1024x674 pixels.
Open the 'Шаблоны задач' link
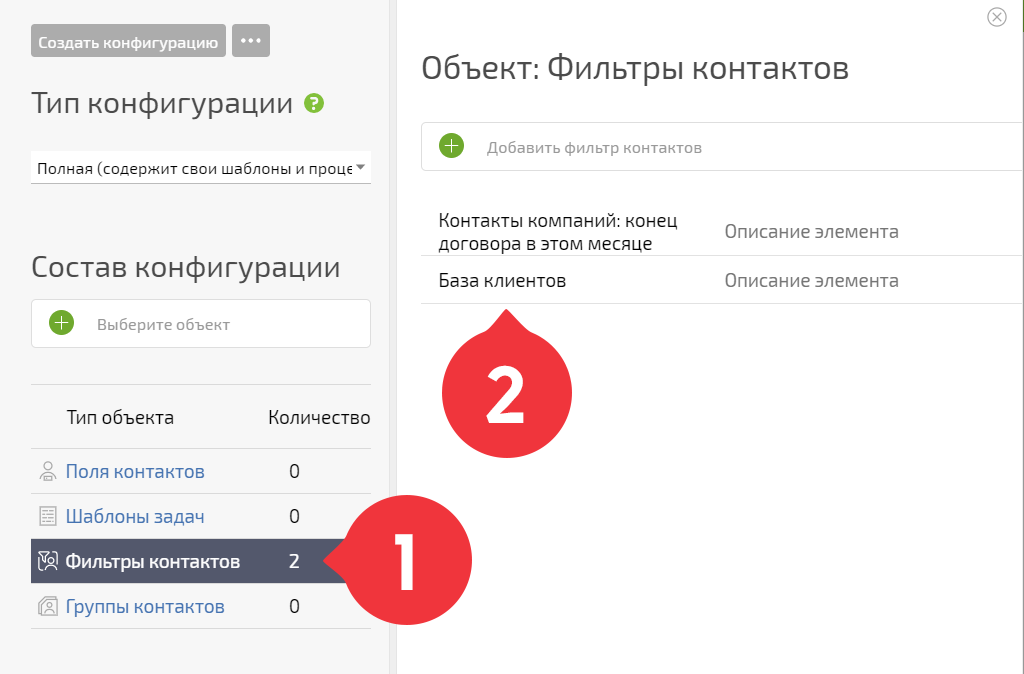pos(135,517)
